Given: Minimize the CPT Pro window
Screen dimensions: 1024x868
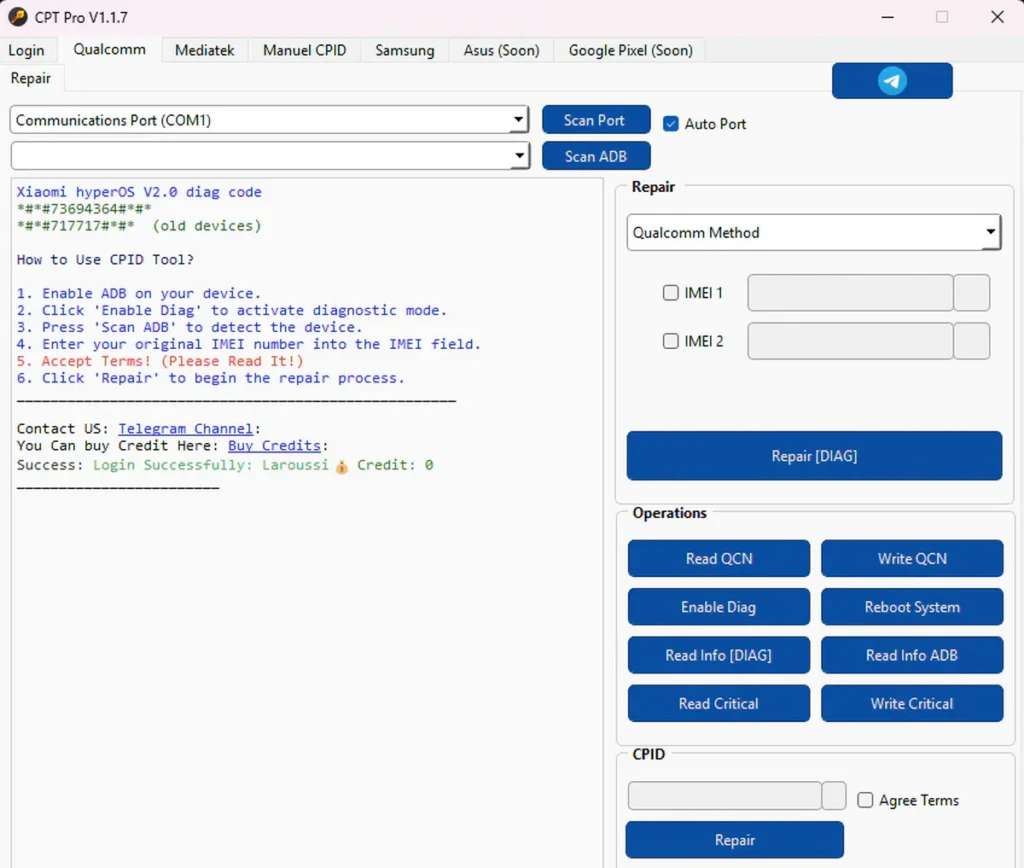Looking at the screenshot, I should (888, 17).
